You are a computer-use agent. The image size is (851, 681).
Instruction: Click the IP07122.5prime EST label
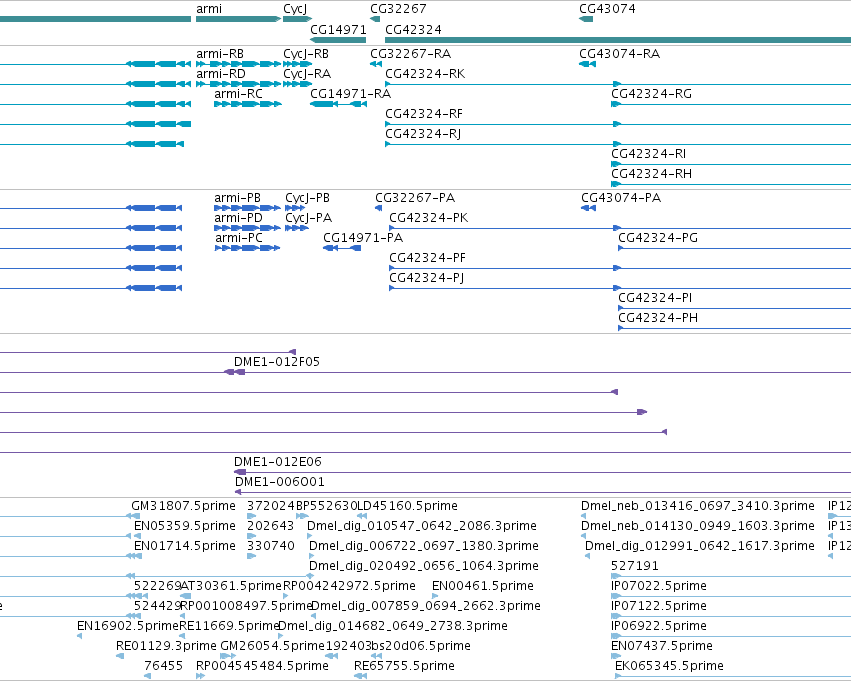[659, 607]
